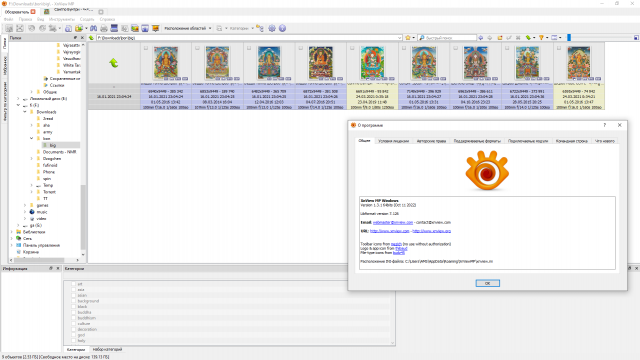This screenshot has height=360, width=640.
Task: Check the 'buddhism' category checkbox
Action: pos(74,318)
